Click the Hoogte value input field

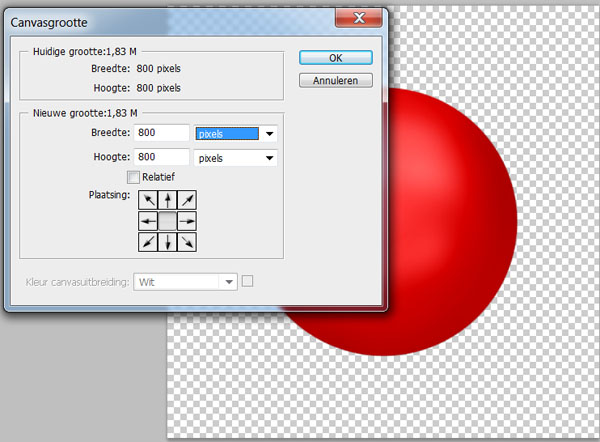[x=161, y=157]
